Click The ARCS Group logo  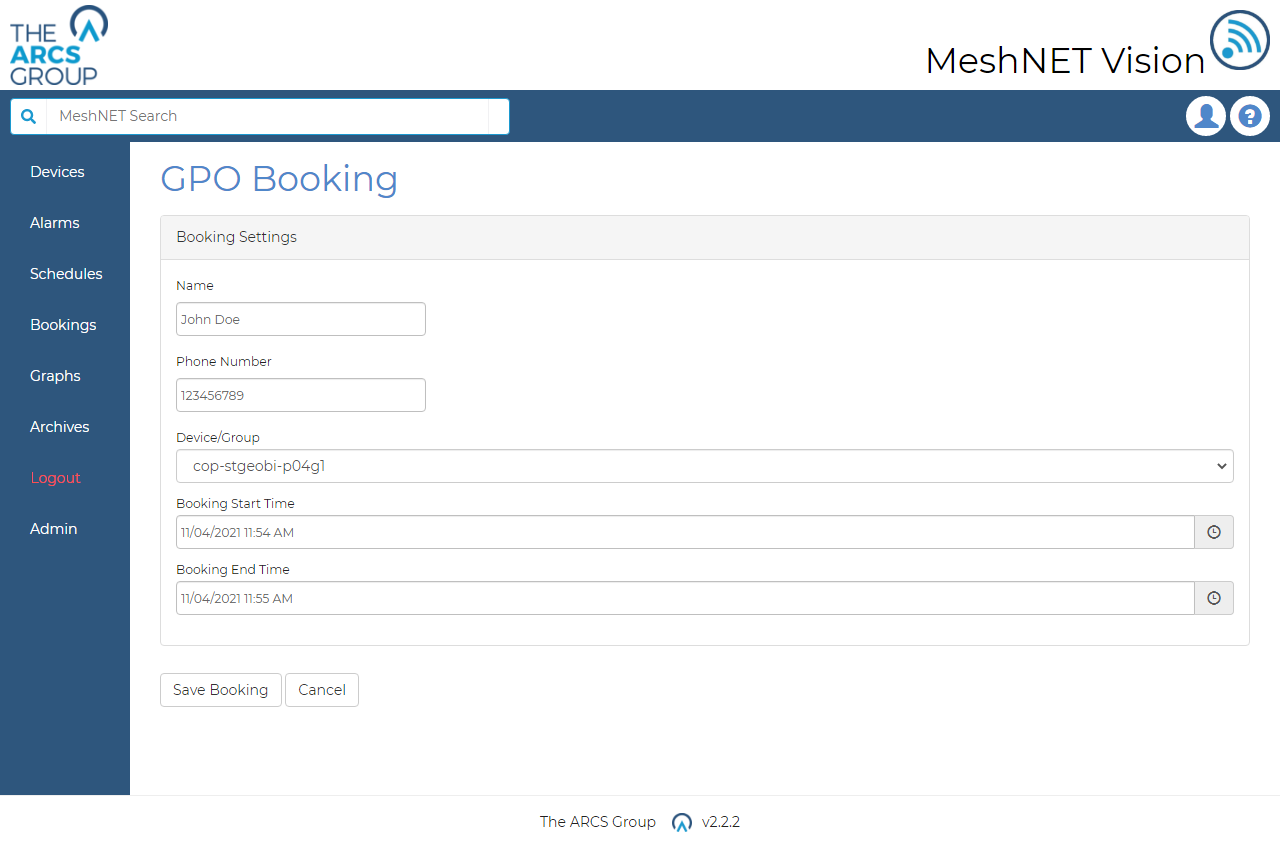coord(57,45)
